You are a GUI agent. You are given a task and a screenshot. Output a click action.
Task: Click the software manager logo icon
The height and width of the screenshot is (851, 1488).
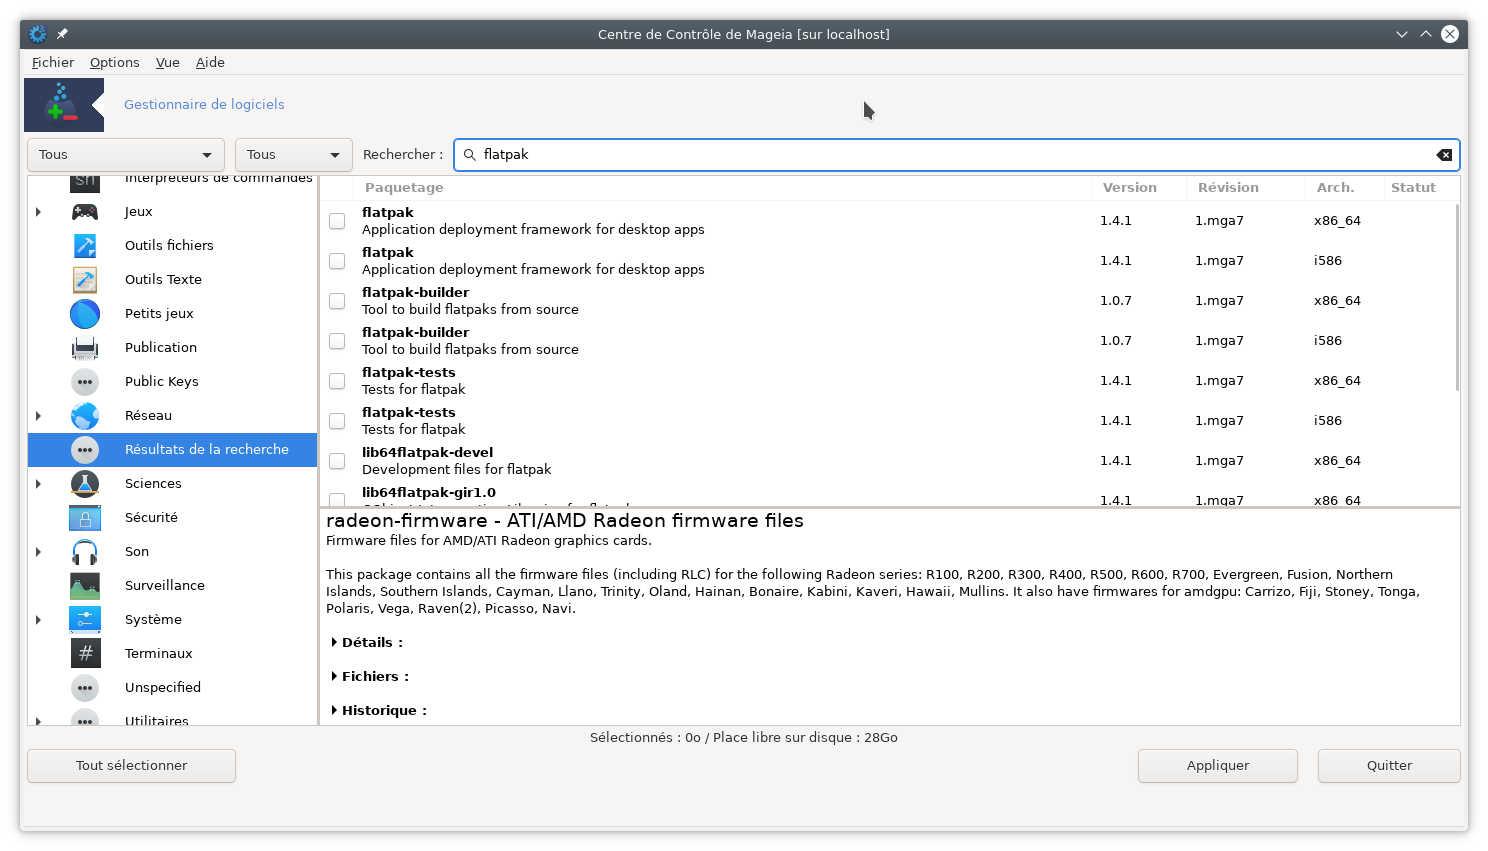pyautogui.click(x=64, y=105)
